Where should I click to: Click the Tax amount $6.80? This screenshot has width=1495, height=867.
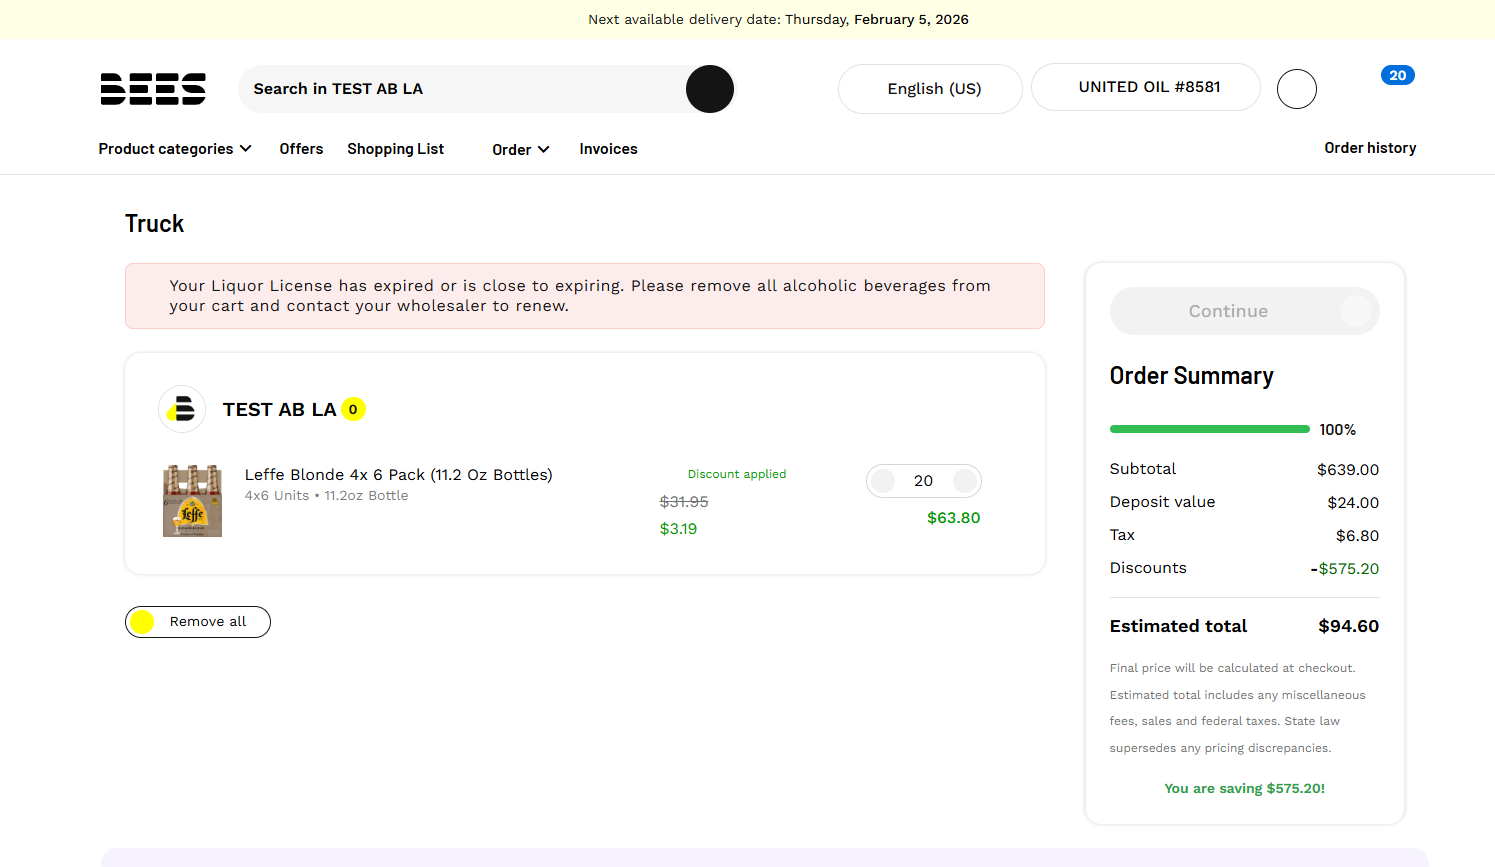[1358, 536]
